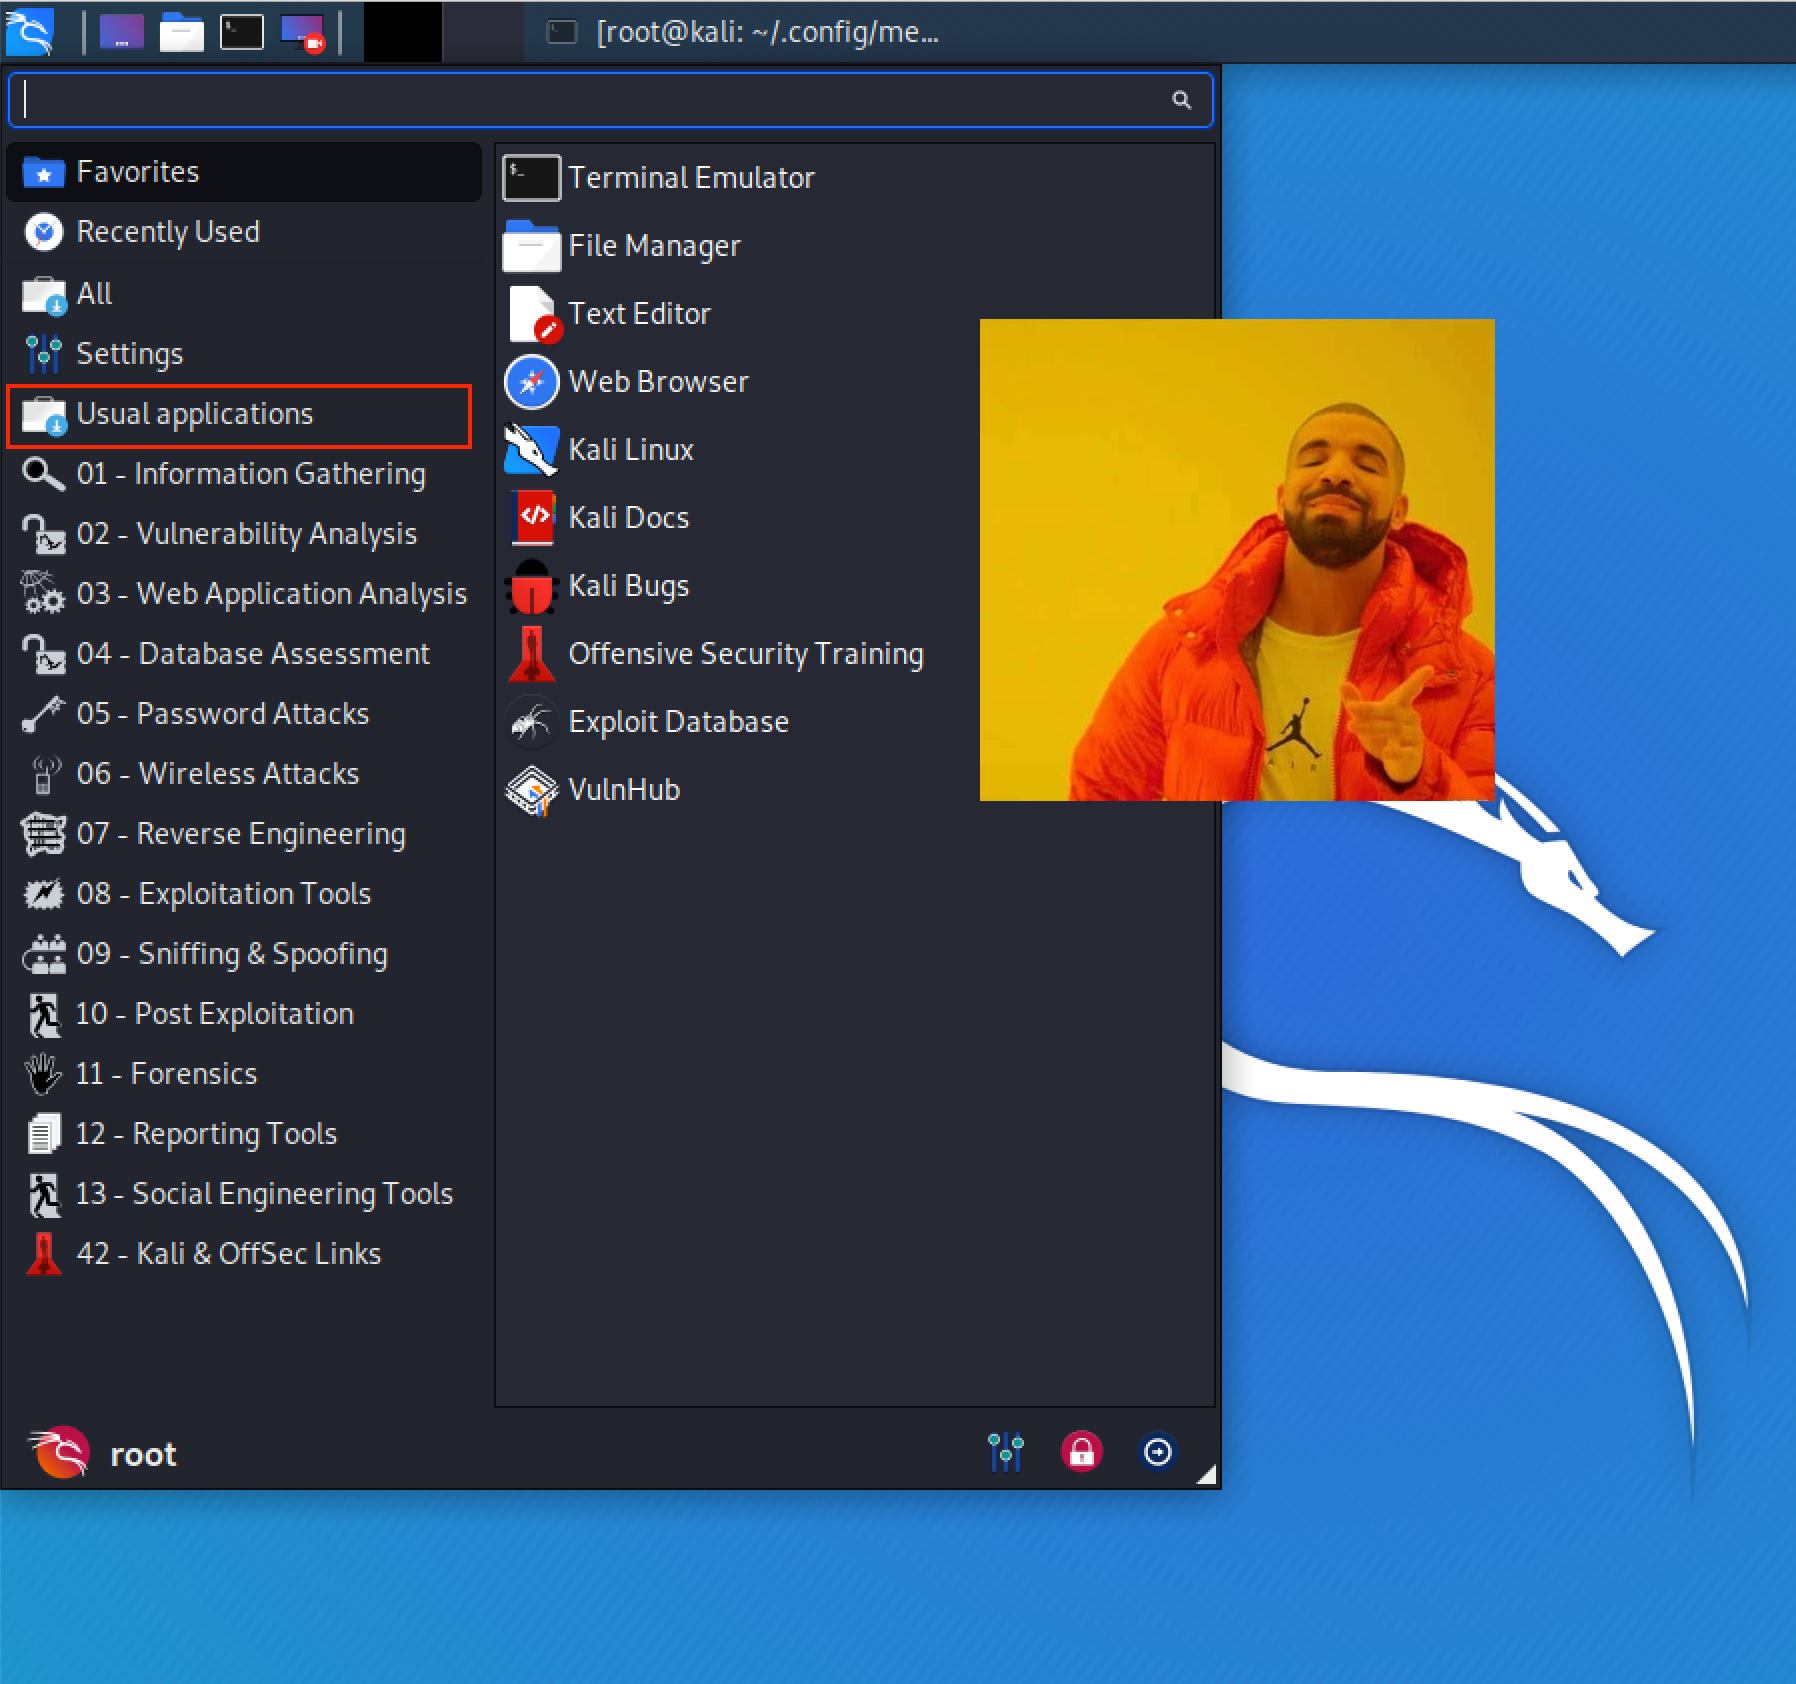1796x1684 pixels.
Task: Click the menu search input field
Action: pos(590,100)
